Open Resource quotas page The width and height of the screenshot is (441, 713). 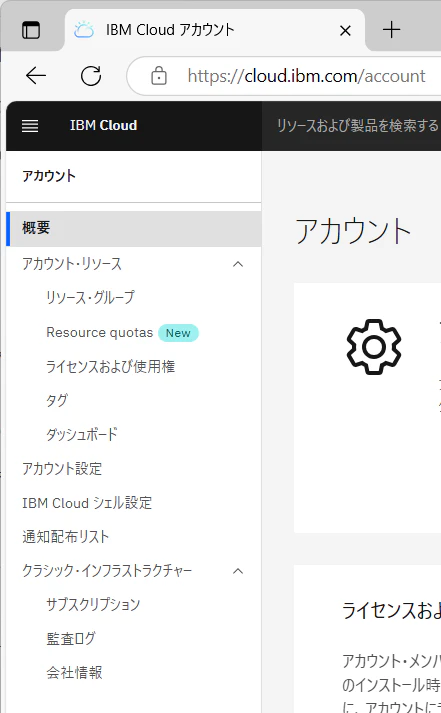tap(100, 332)
